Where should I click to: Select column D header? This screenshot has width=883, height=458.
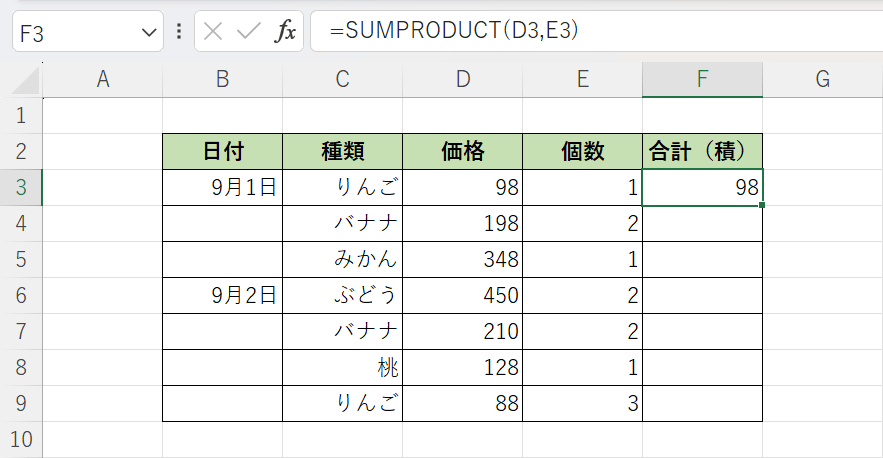coord(462,80)
